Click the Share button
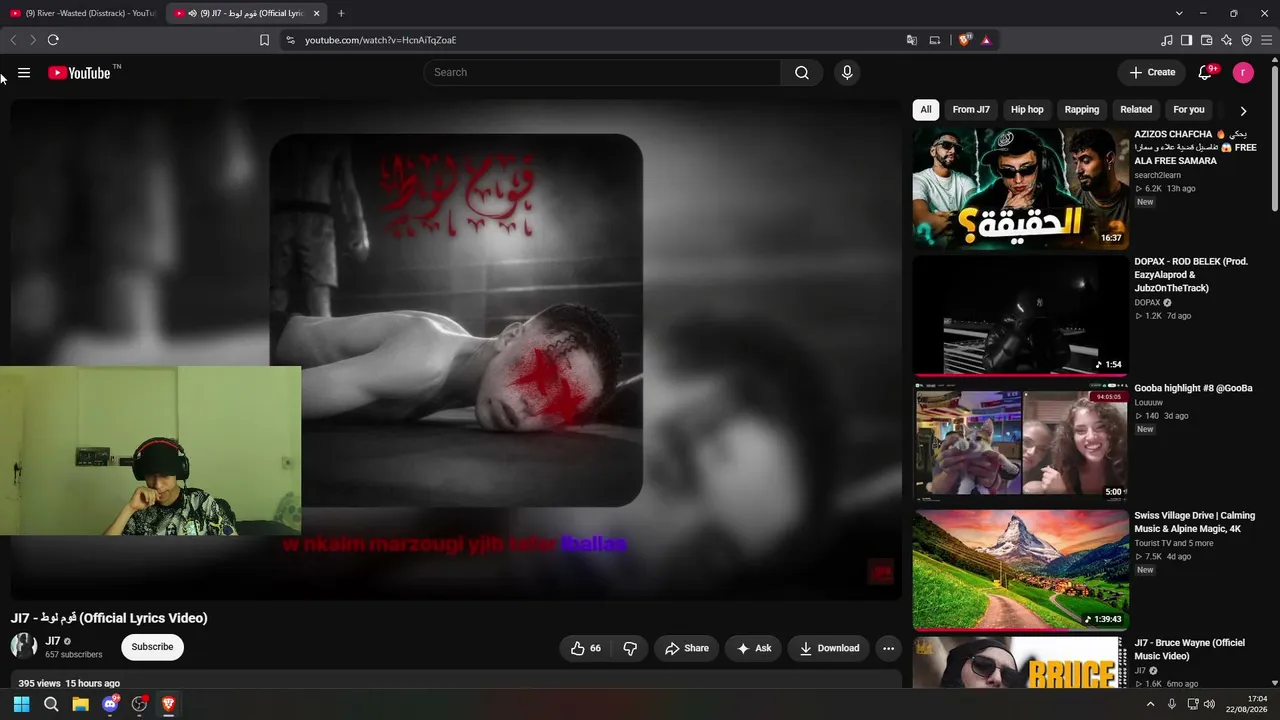 687,648
